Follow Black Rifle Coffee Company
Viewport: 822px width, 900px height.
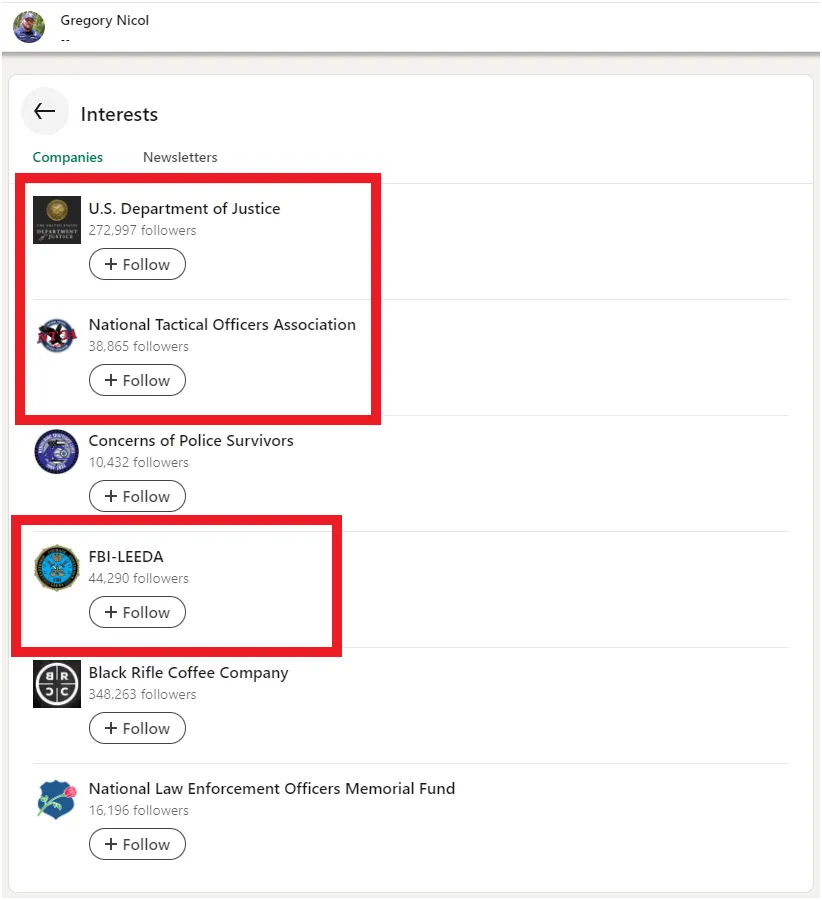pyautogui.click(x=137, y=729)
